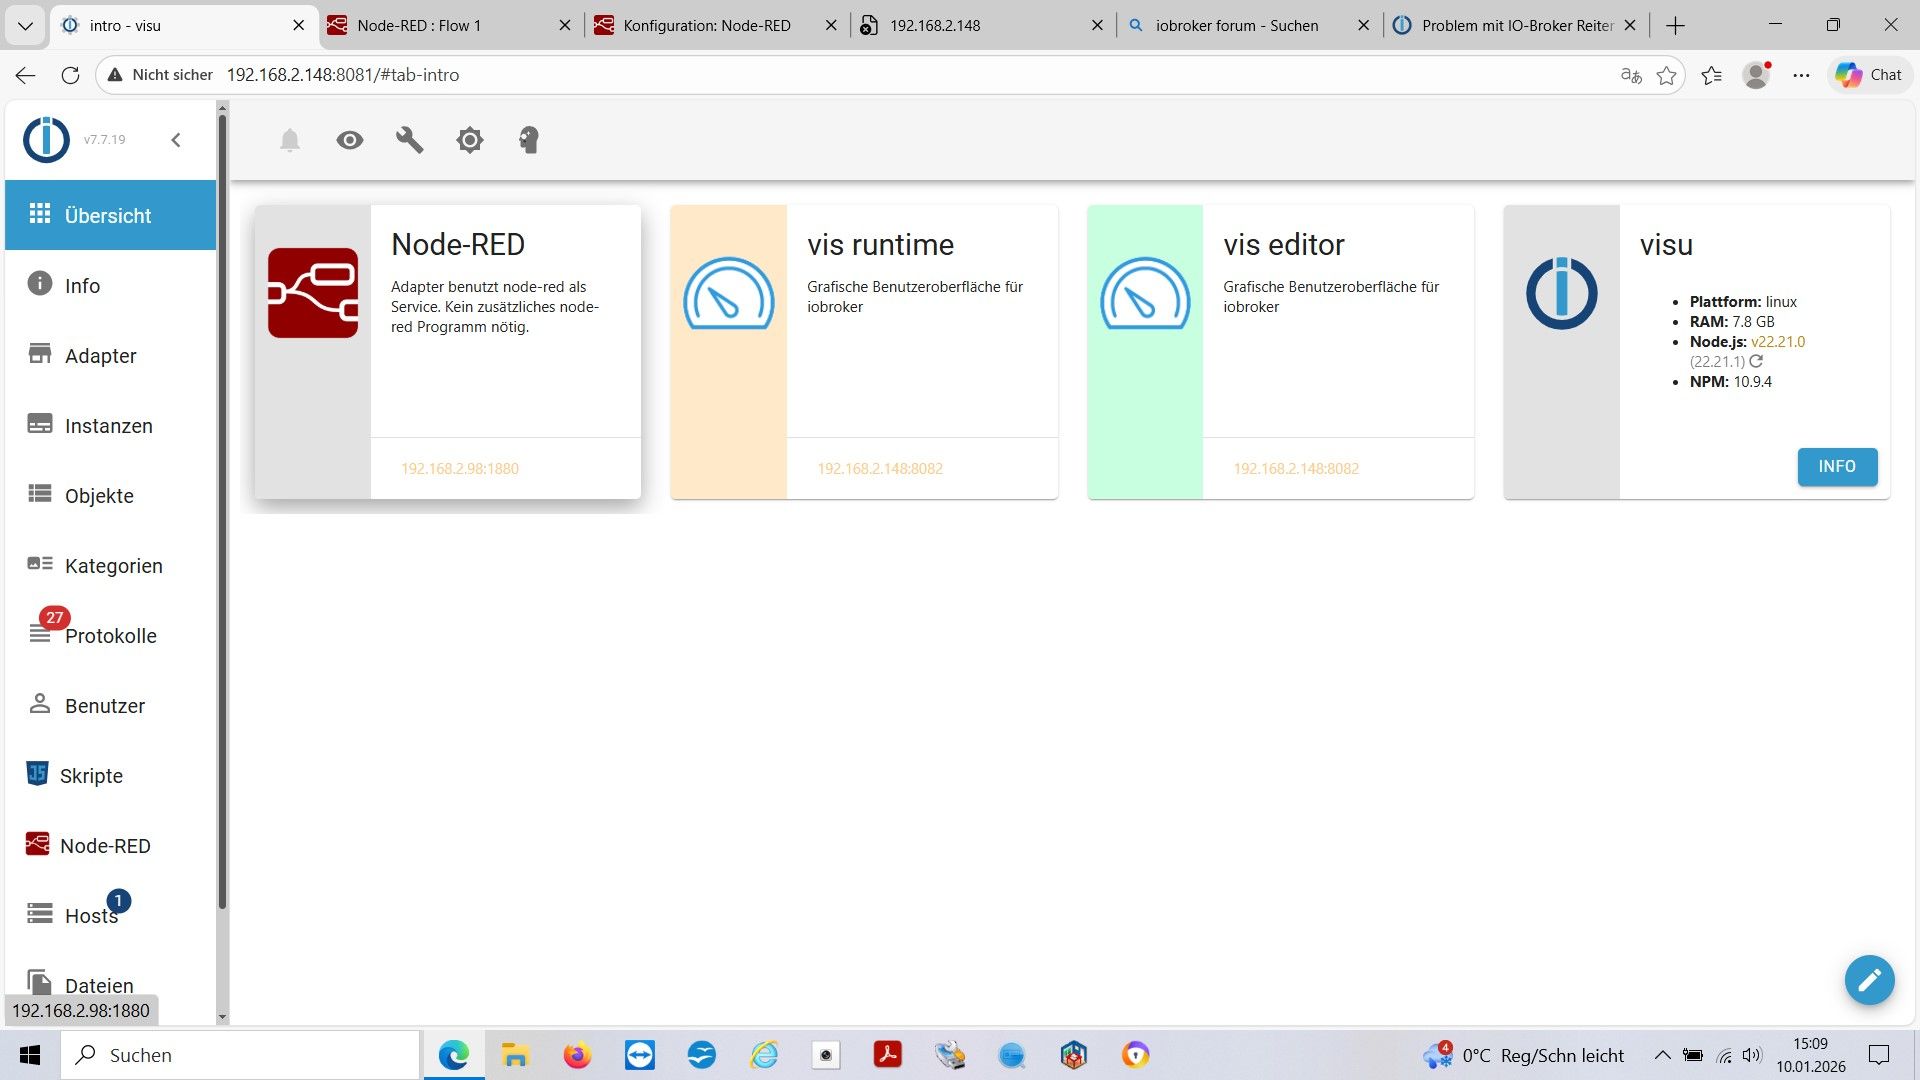Expand hidden icons in the system tray
1920x1080 pixels.
(x=1662, y=1055)
